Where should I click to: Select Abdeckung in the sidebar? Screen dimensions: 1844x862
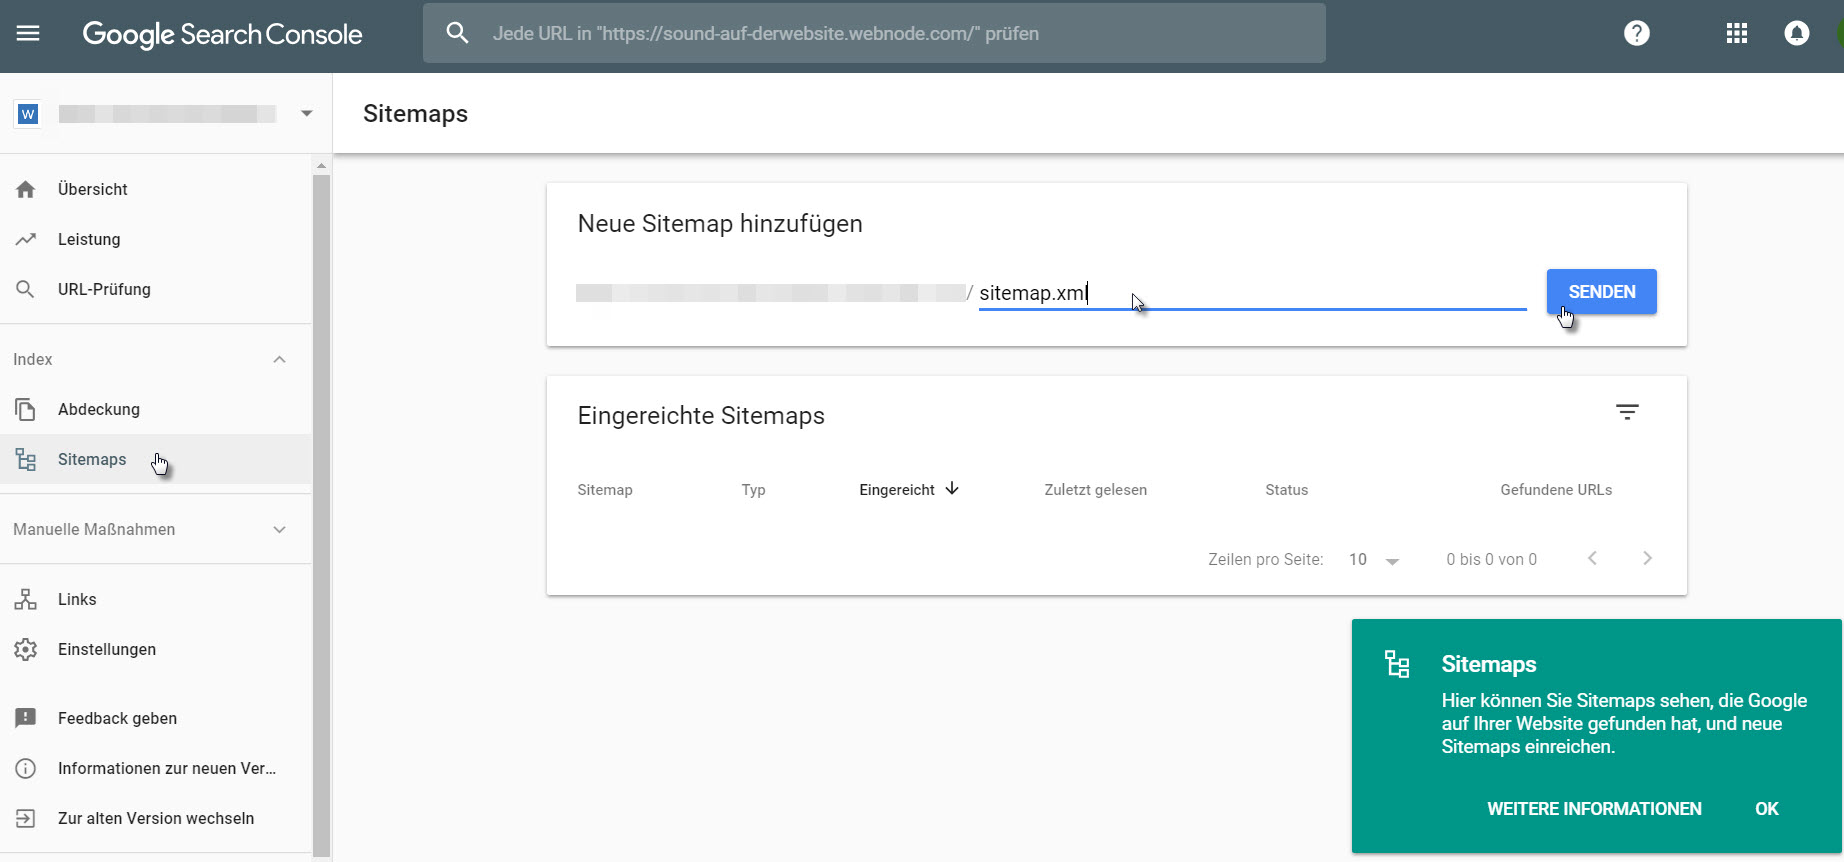pos(99,409)
